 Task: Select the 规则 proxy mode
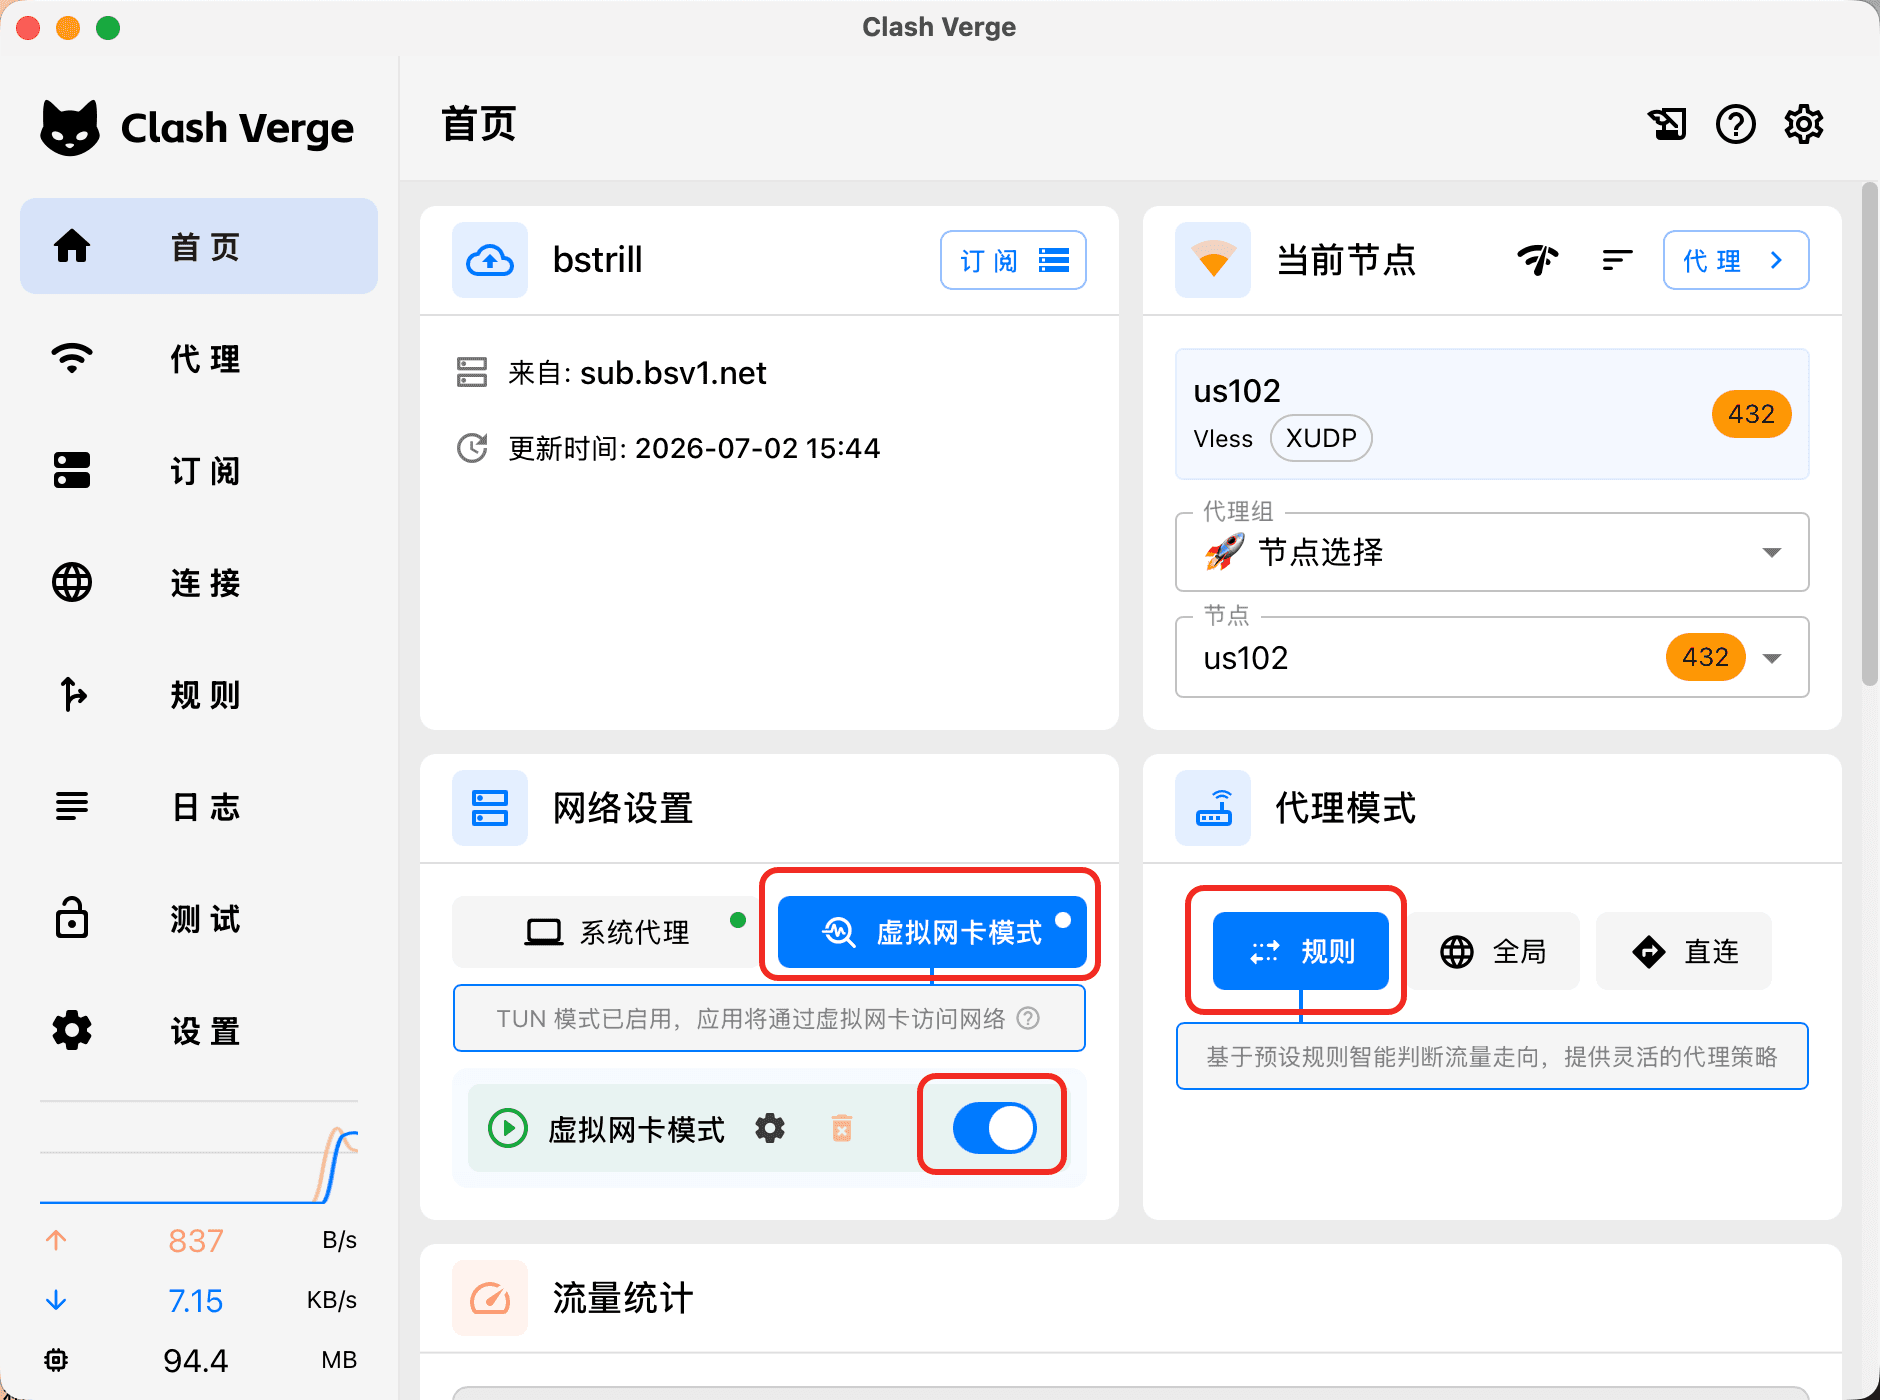(1301, 951)
